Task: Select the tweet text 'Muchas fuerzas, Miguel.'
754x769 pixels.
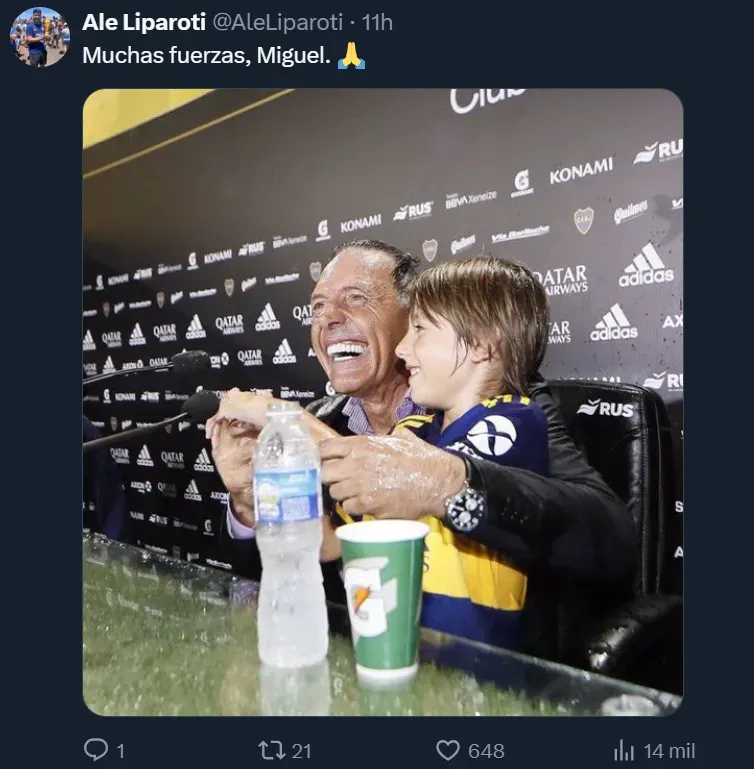Action: pyautogui.click(x=205, y=56)
